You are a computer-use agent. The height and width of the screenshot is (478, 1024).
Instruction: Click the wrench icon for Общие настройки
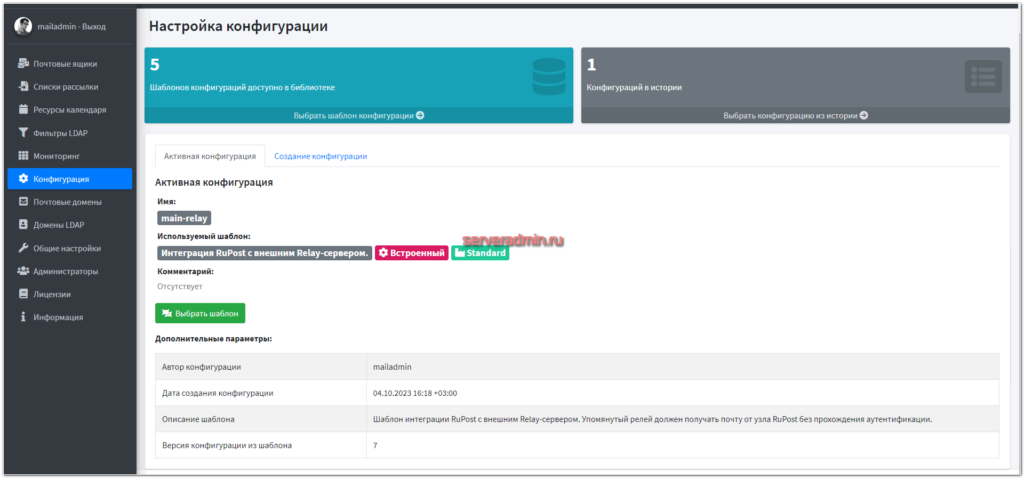(x=23, y=248)
